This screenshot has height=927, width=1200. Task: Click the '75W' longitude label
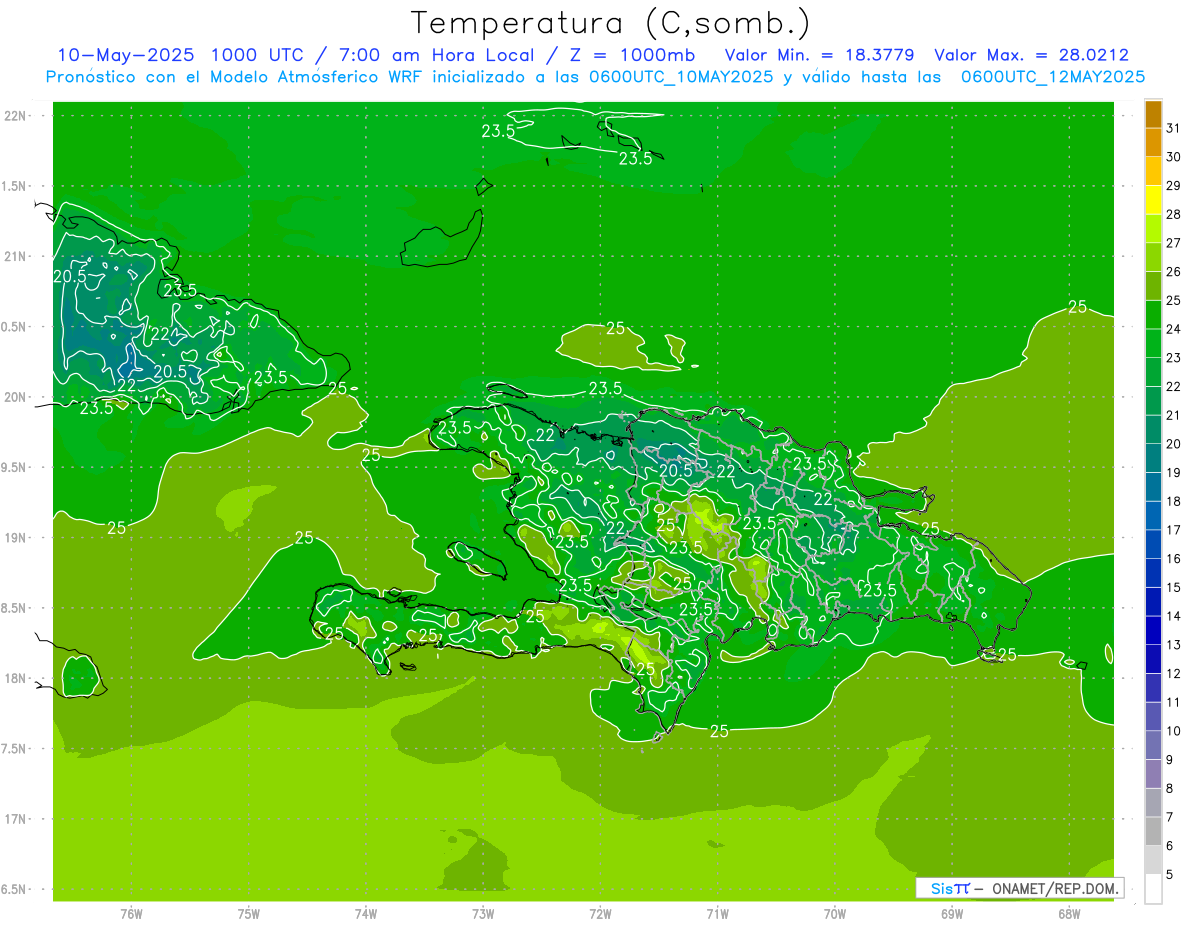click(x=249, y=913)
